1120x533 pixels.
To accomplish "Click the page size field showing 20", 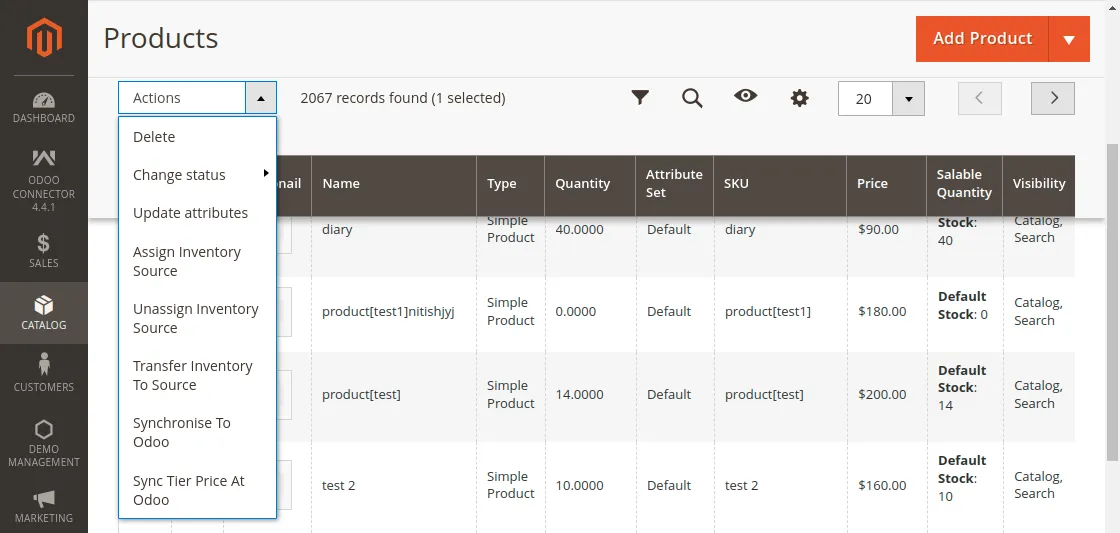I will point(865,99).
